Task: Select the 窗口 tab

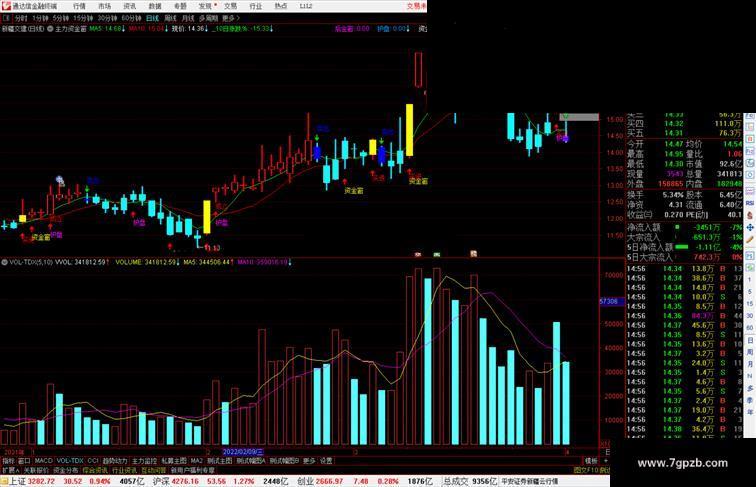Action: 24,461
